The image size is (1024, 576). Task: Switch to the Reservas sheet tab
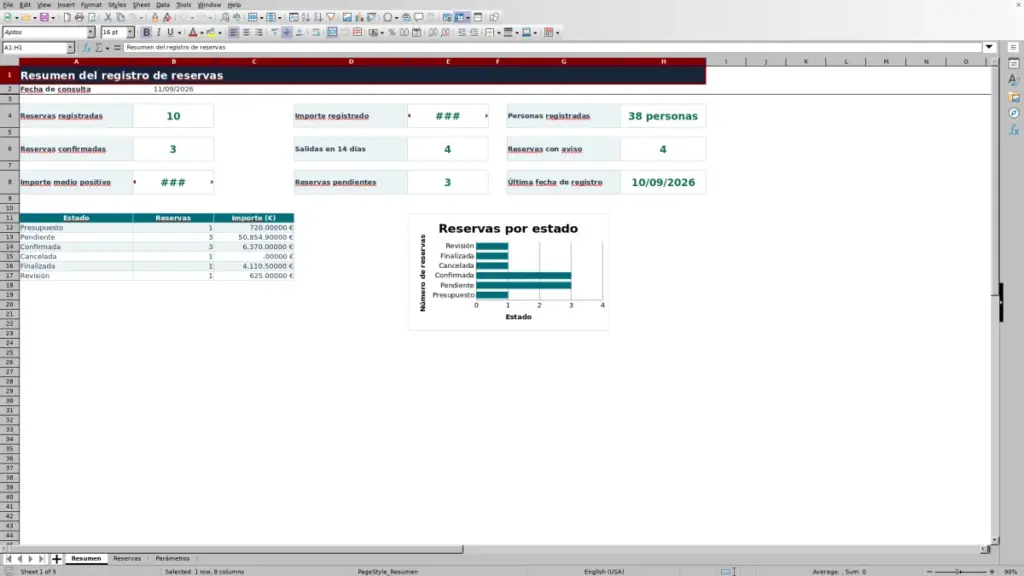click(127, 558)
